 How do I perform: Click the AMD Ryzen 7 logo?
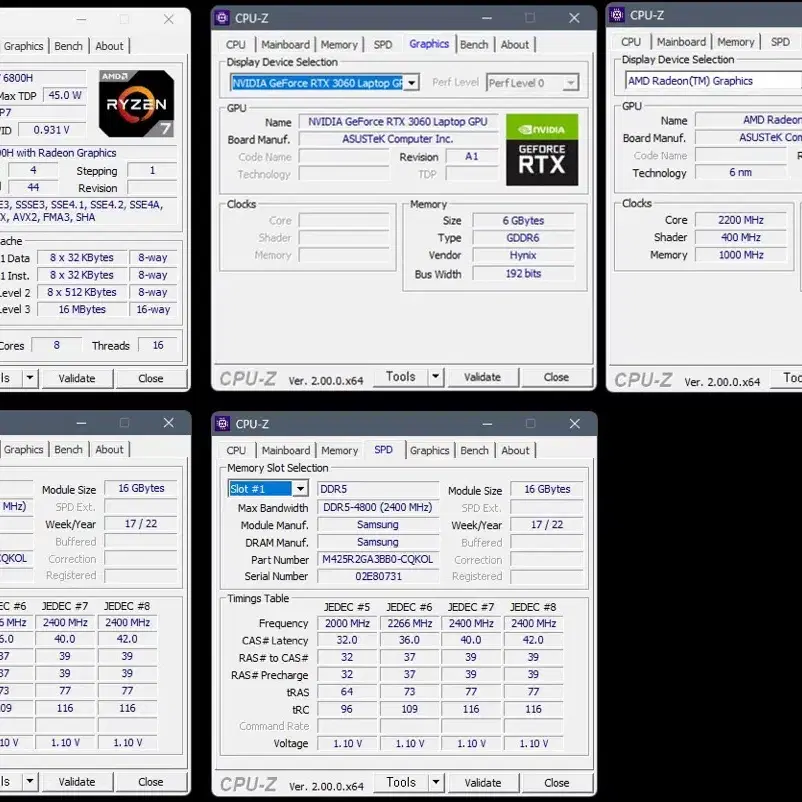point(136,104)
